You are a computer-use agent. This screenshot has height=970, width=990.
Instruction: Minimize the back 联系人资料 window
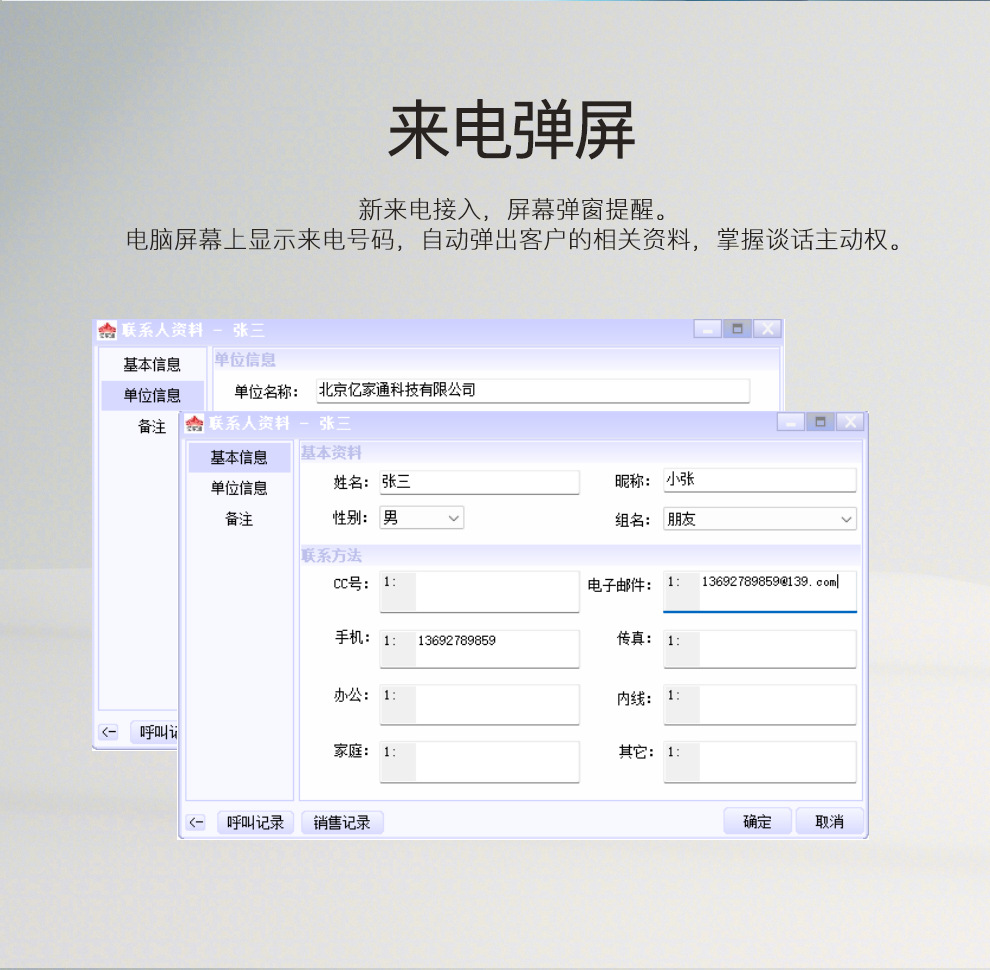point(708,329)
